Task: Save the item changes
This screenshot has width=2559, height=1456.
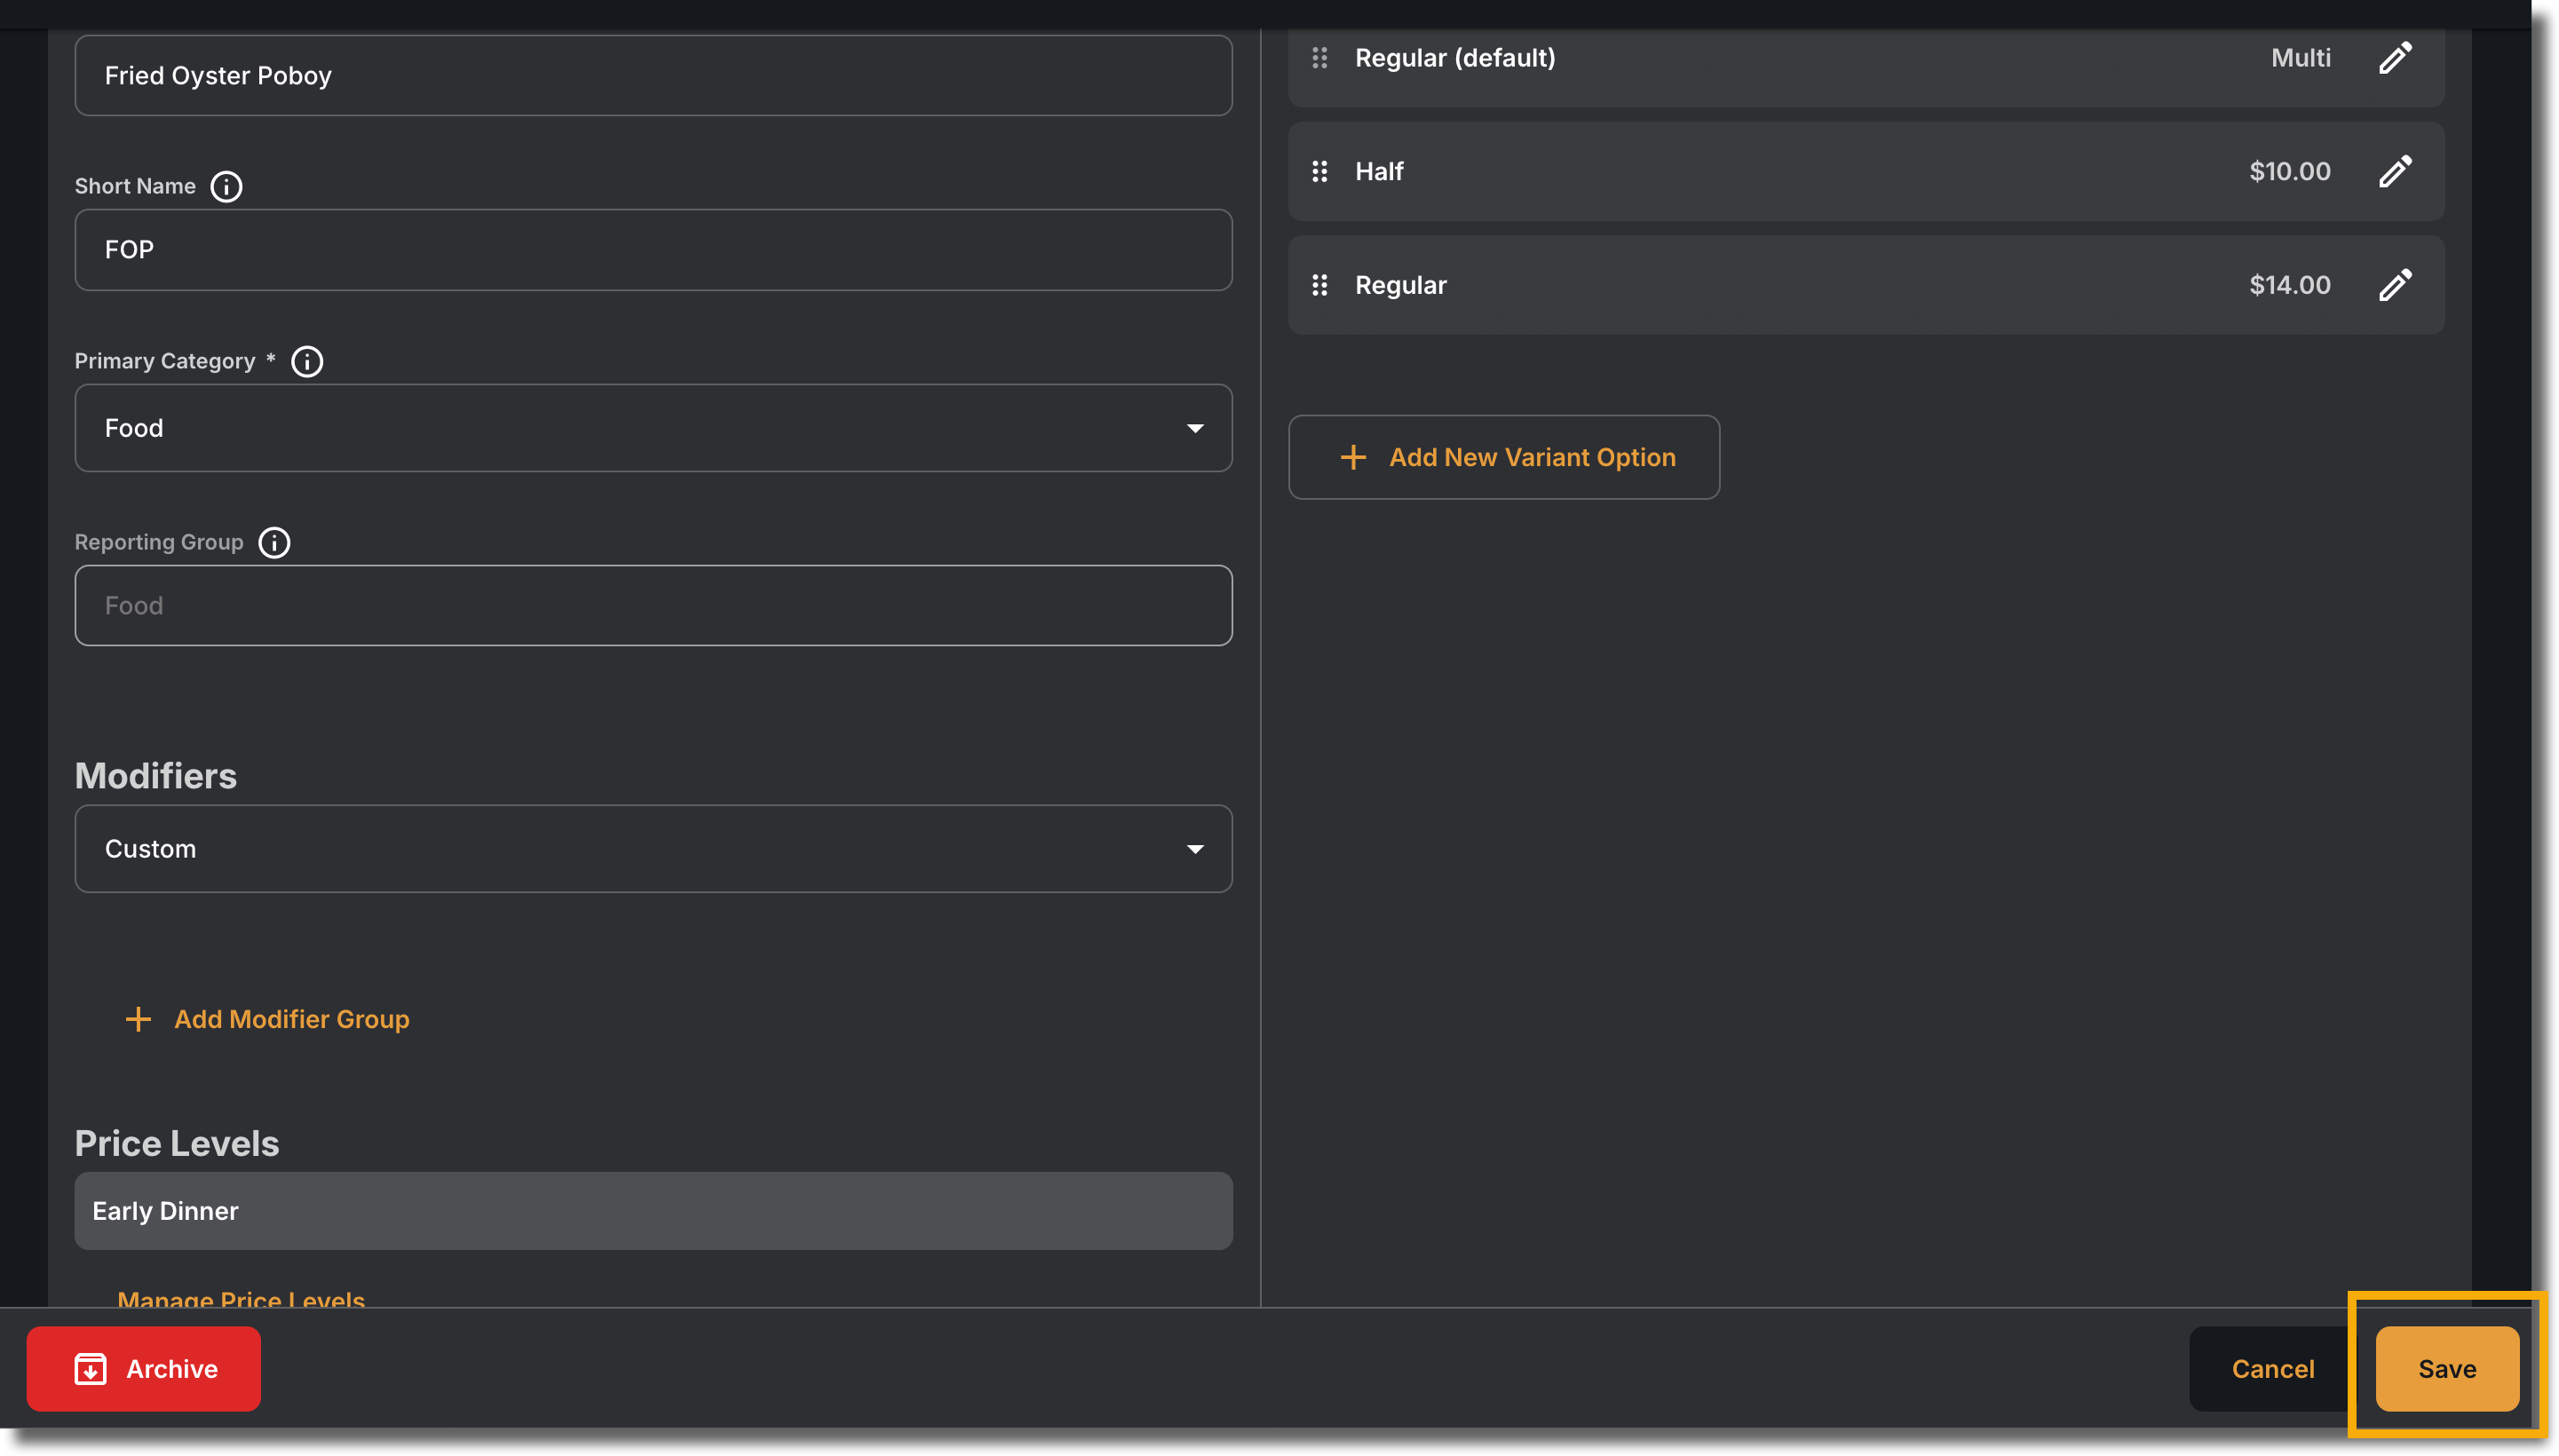Action: [x=2446, y=1369]
